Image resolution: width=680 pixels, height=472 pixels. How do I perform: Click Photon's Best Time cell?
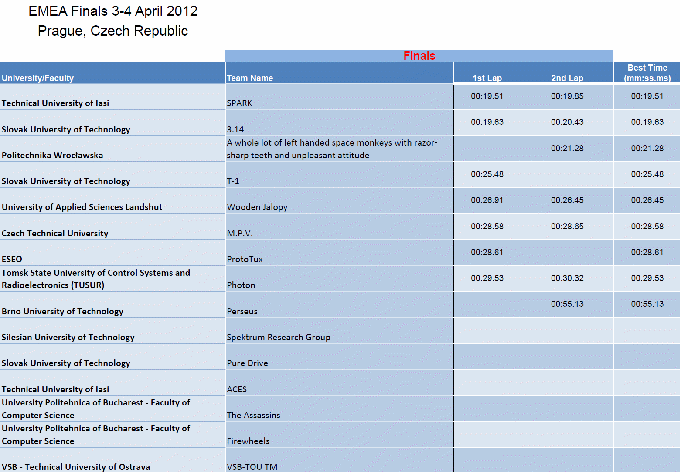(647, 279)
